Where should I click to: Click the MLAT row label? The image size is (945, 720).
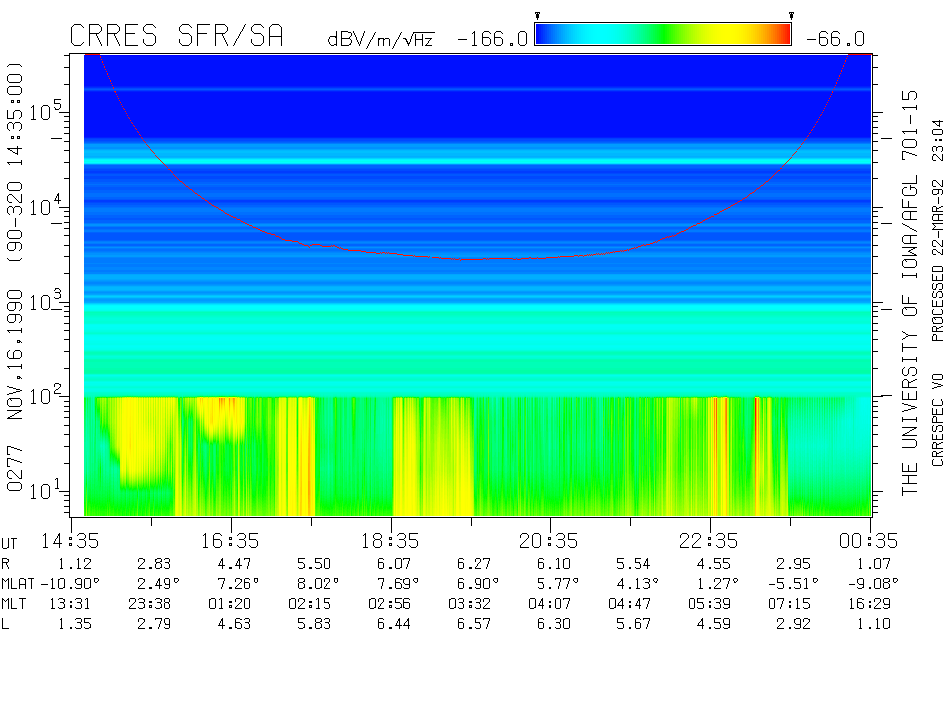point(19,583)
